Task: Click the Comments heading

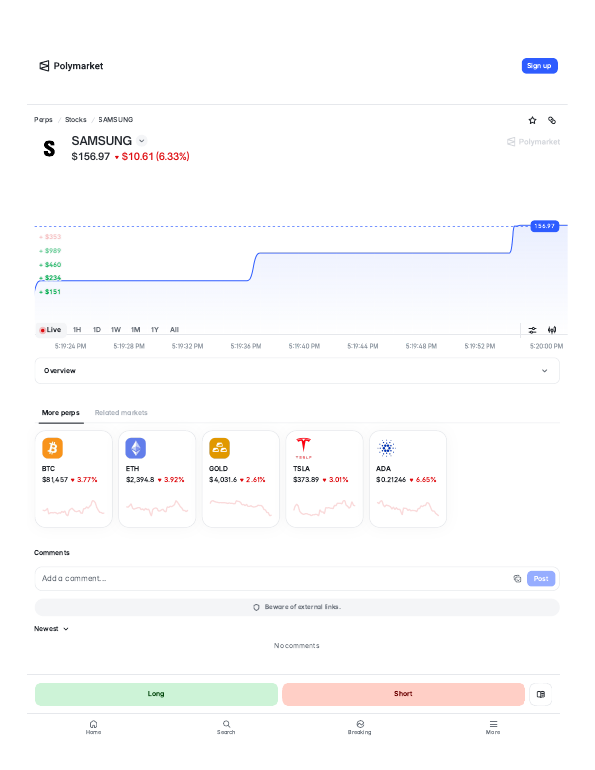Action: click(x=52, y=553)
